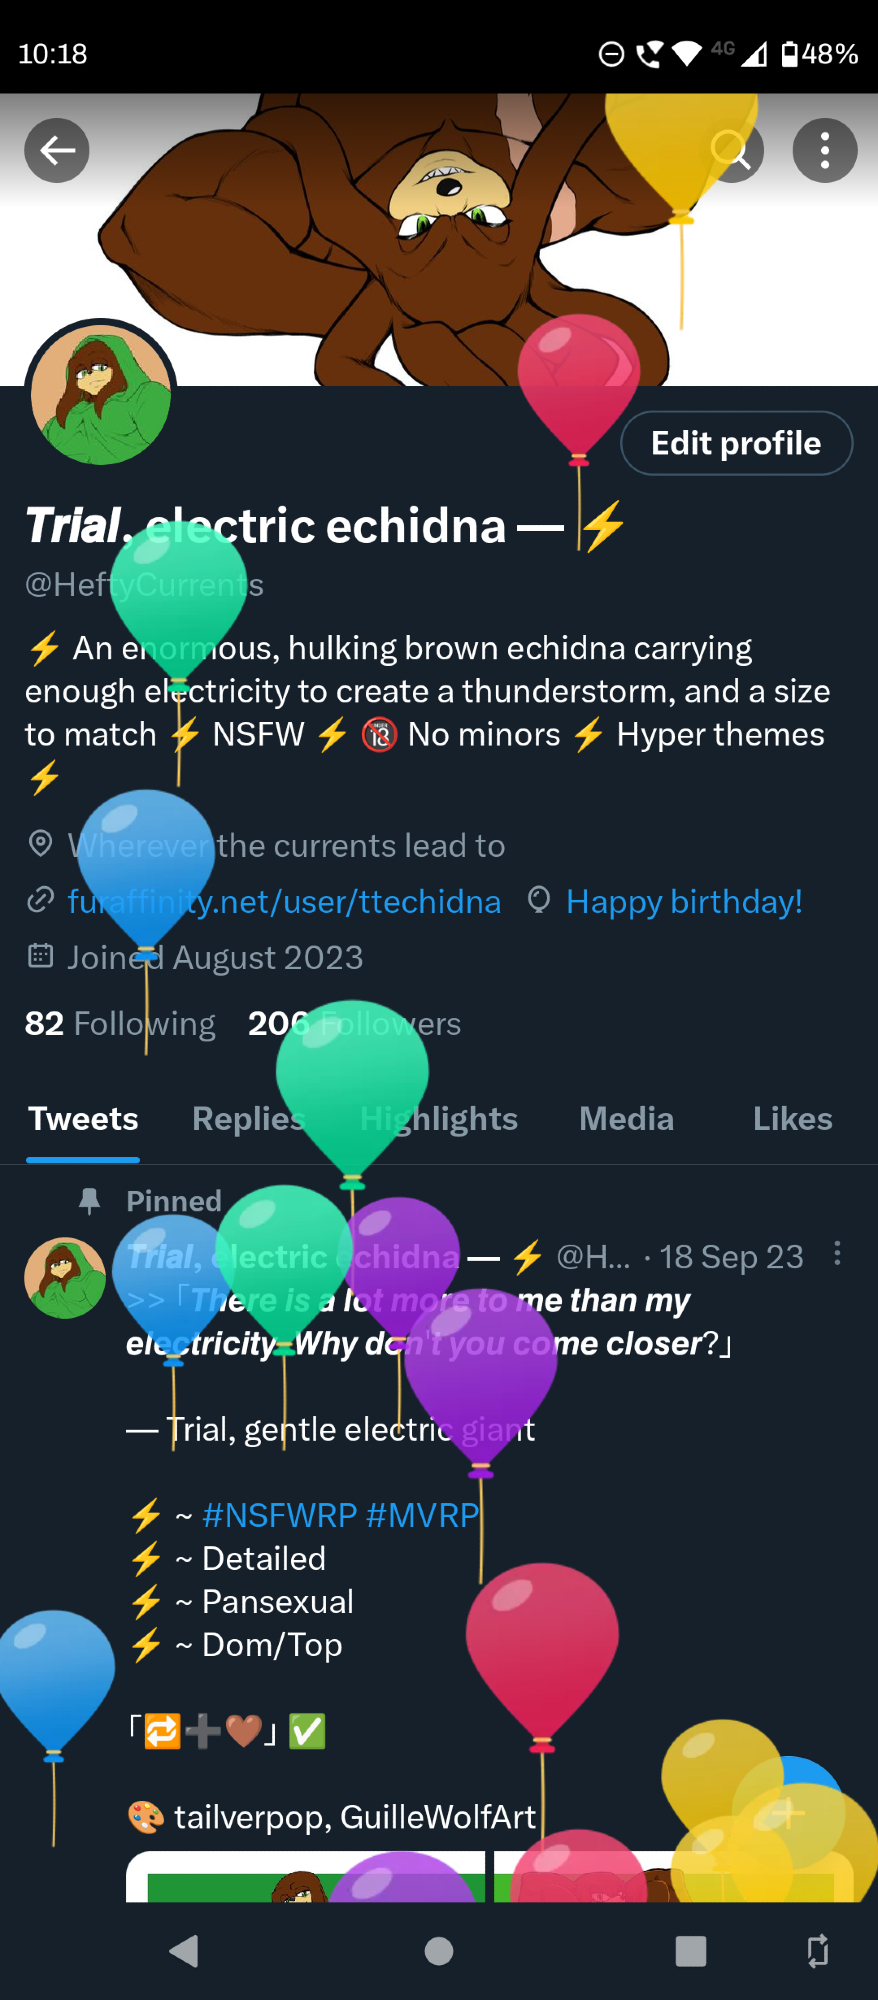Open the three-dot overflow menu in header
878x2000 pixels.
(825, 151)
